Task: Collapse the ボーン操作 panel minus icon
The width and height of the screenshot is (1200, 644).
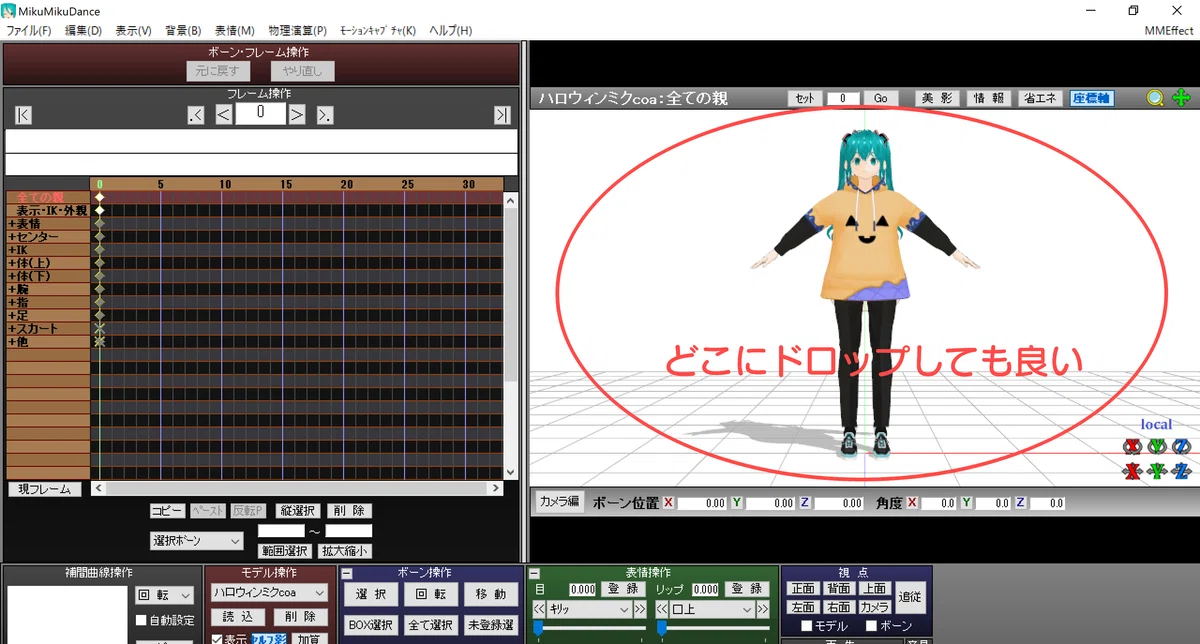Action: tap(347, 574)
